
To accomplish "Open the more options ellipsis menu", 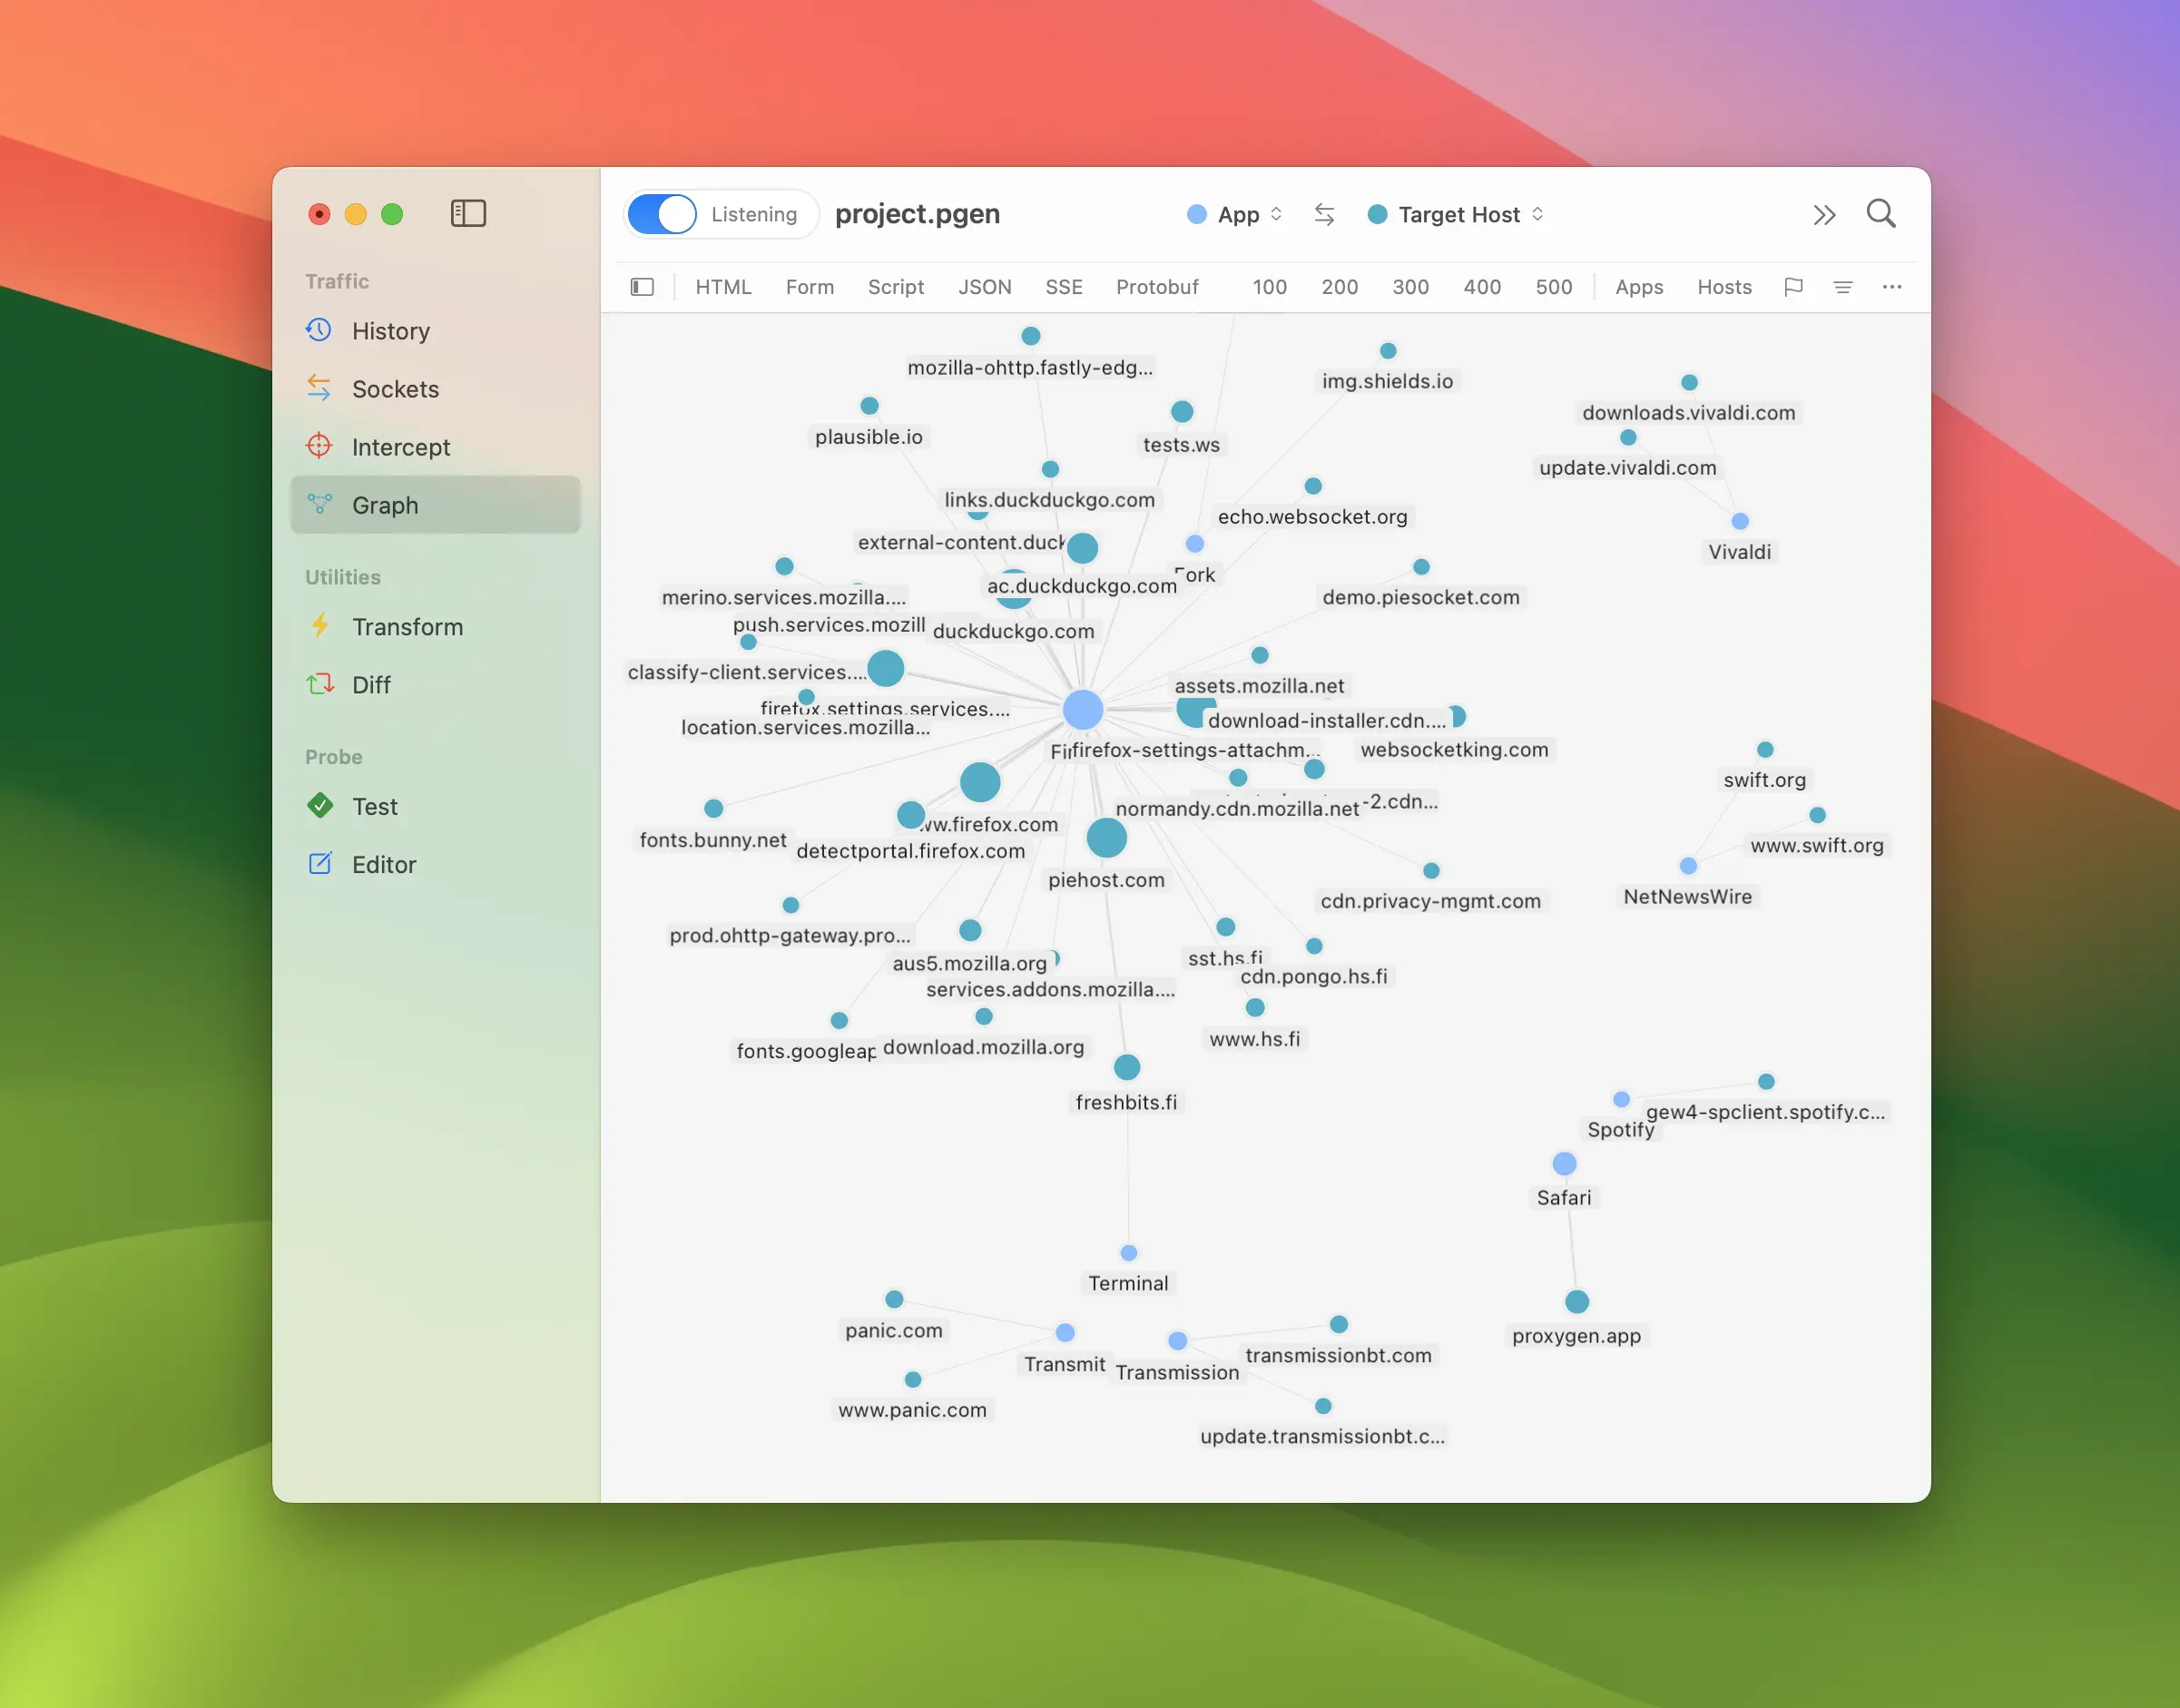I will point(1891,287).
